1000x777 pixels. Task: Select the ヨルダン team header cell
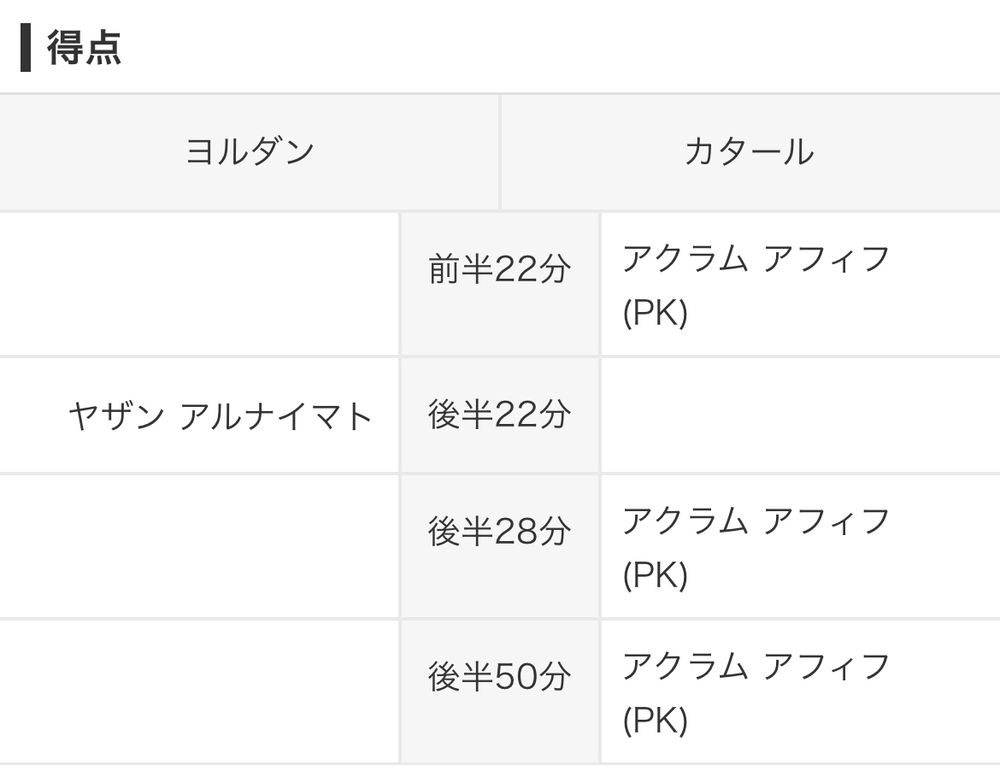pyautogui.click(x=249, y=152)
